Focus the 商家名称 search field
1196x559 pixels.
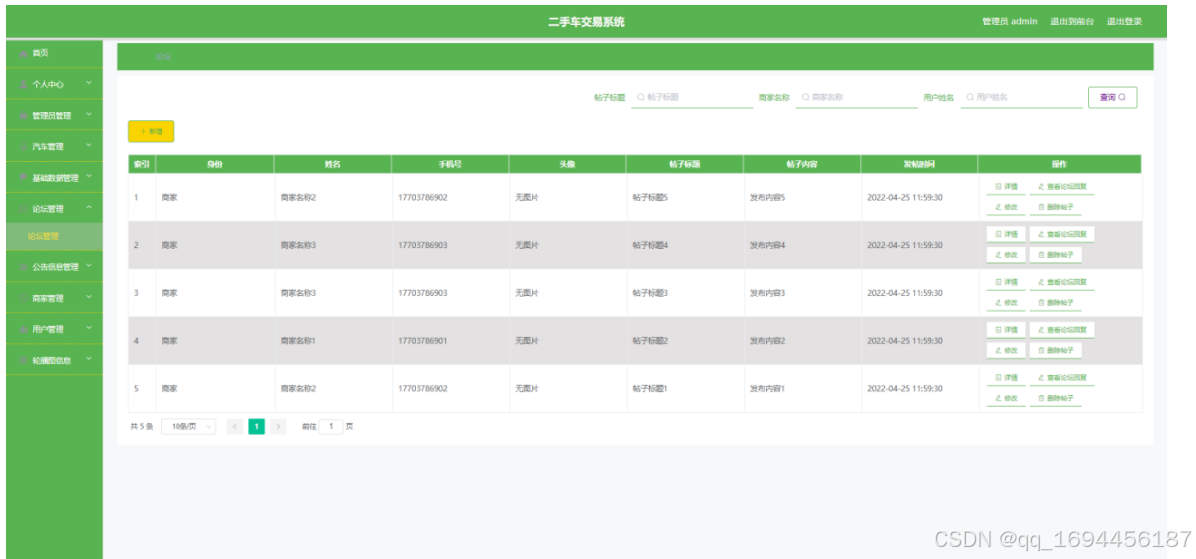857,98
